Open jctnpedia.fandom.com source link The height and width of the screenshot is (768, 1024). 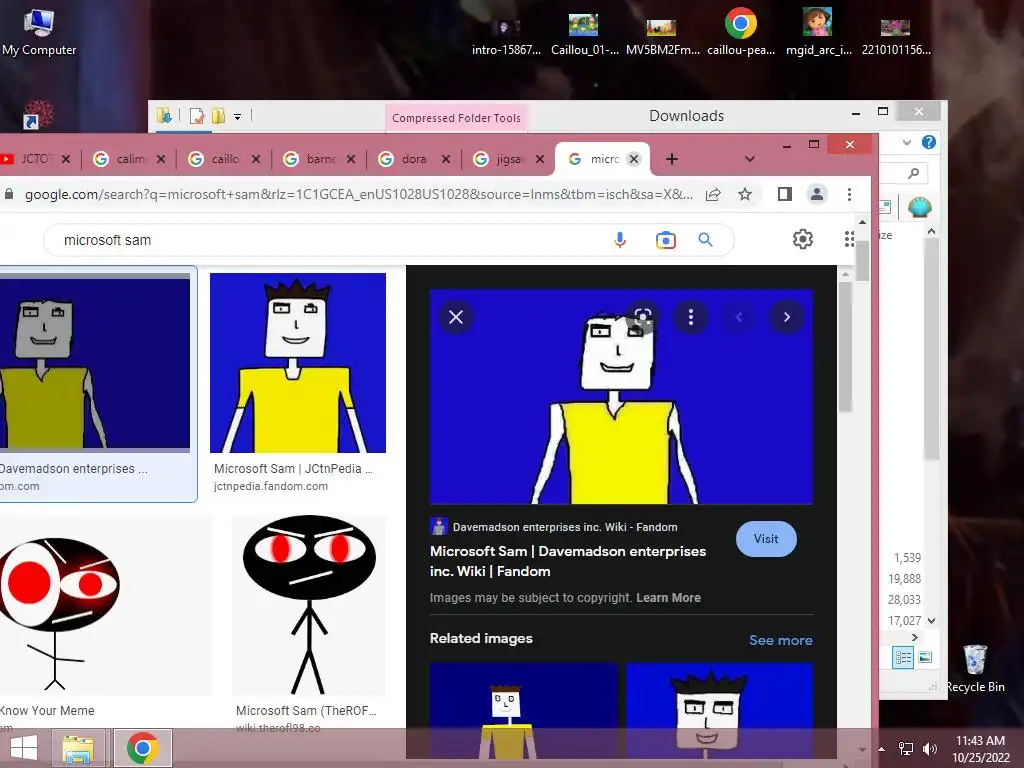click(x=270, y=486)
